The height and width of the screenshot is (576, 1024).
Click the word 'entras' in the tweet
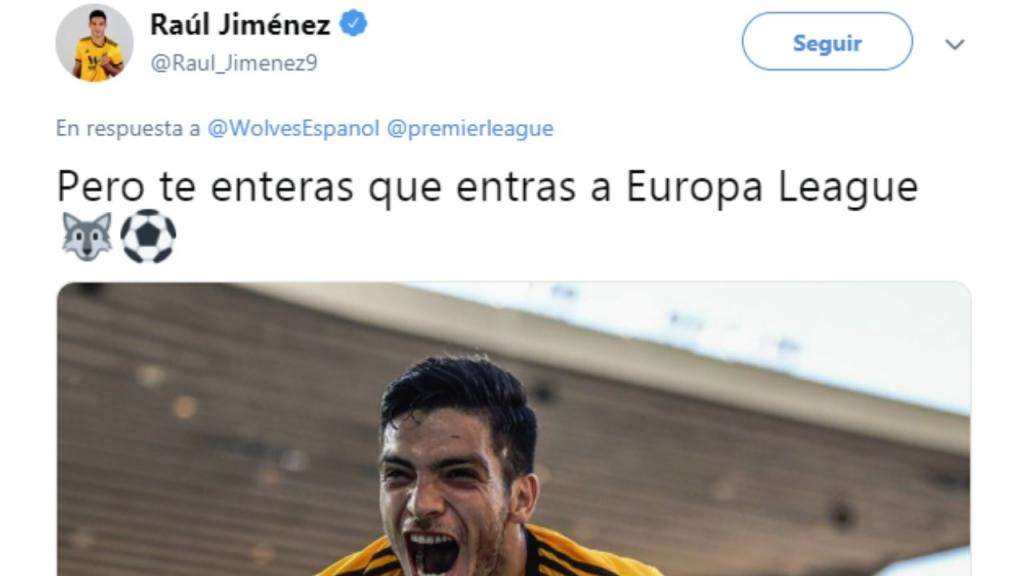pyautogui.click(x=516, y=187)
